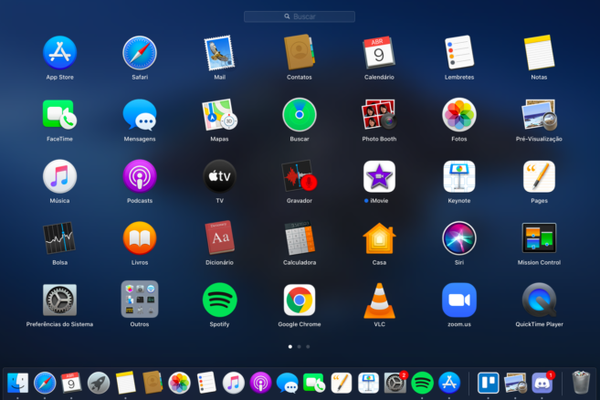Viewport: 600px width, 400px height.
Task: Launch VLC media player
Action: click(x=379, y=300)
